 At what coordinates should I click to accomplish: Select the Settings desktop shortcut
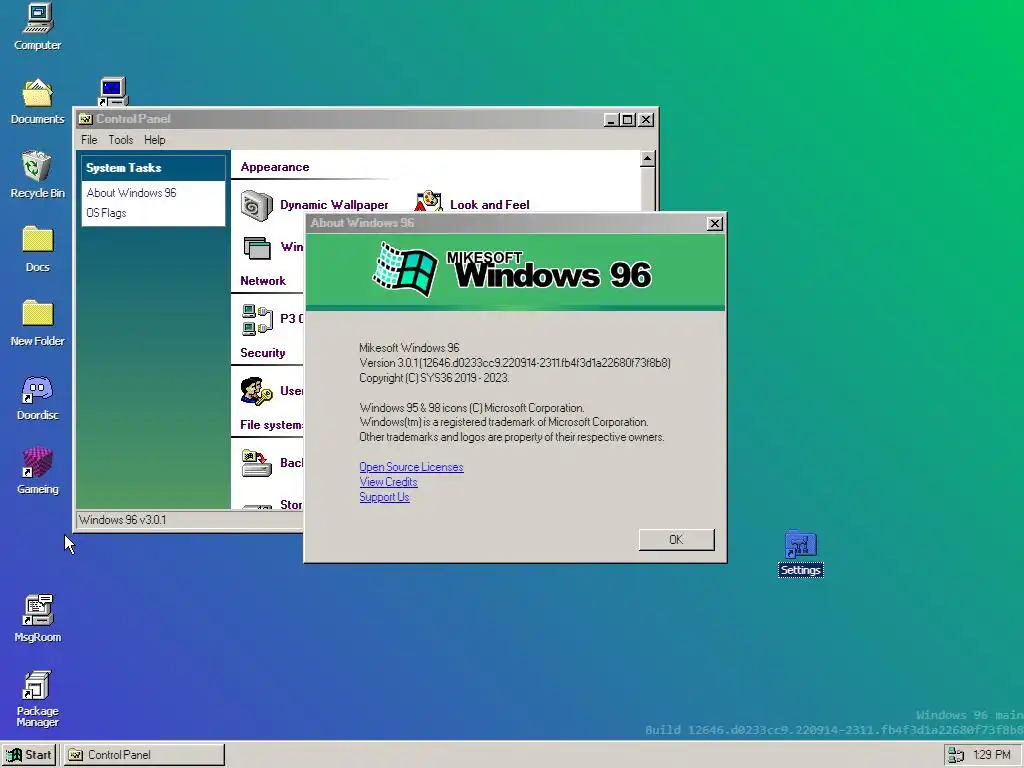pos(801,553)
